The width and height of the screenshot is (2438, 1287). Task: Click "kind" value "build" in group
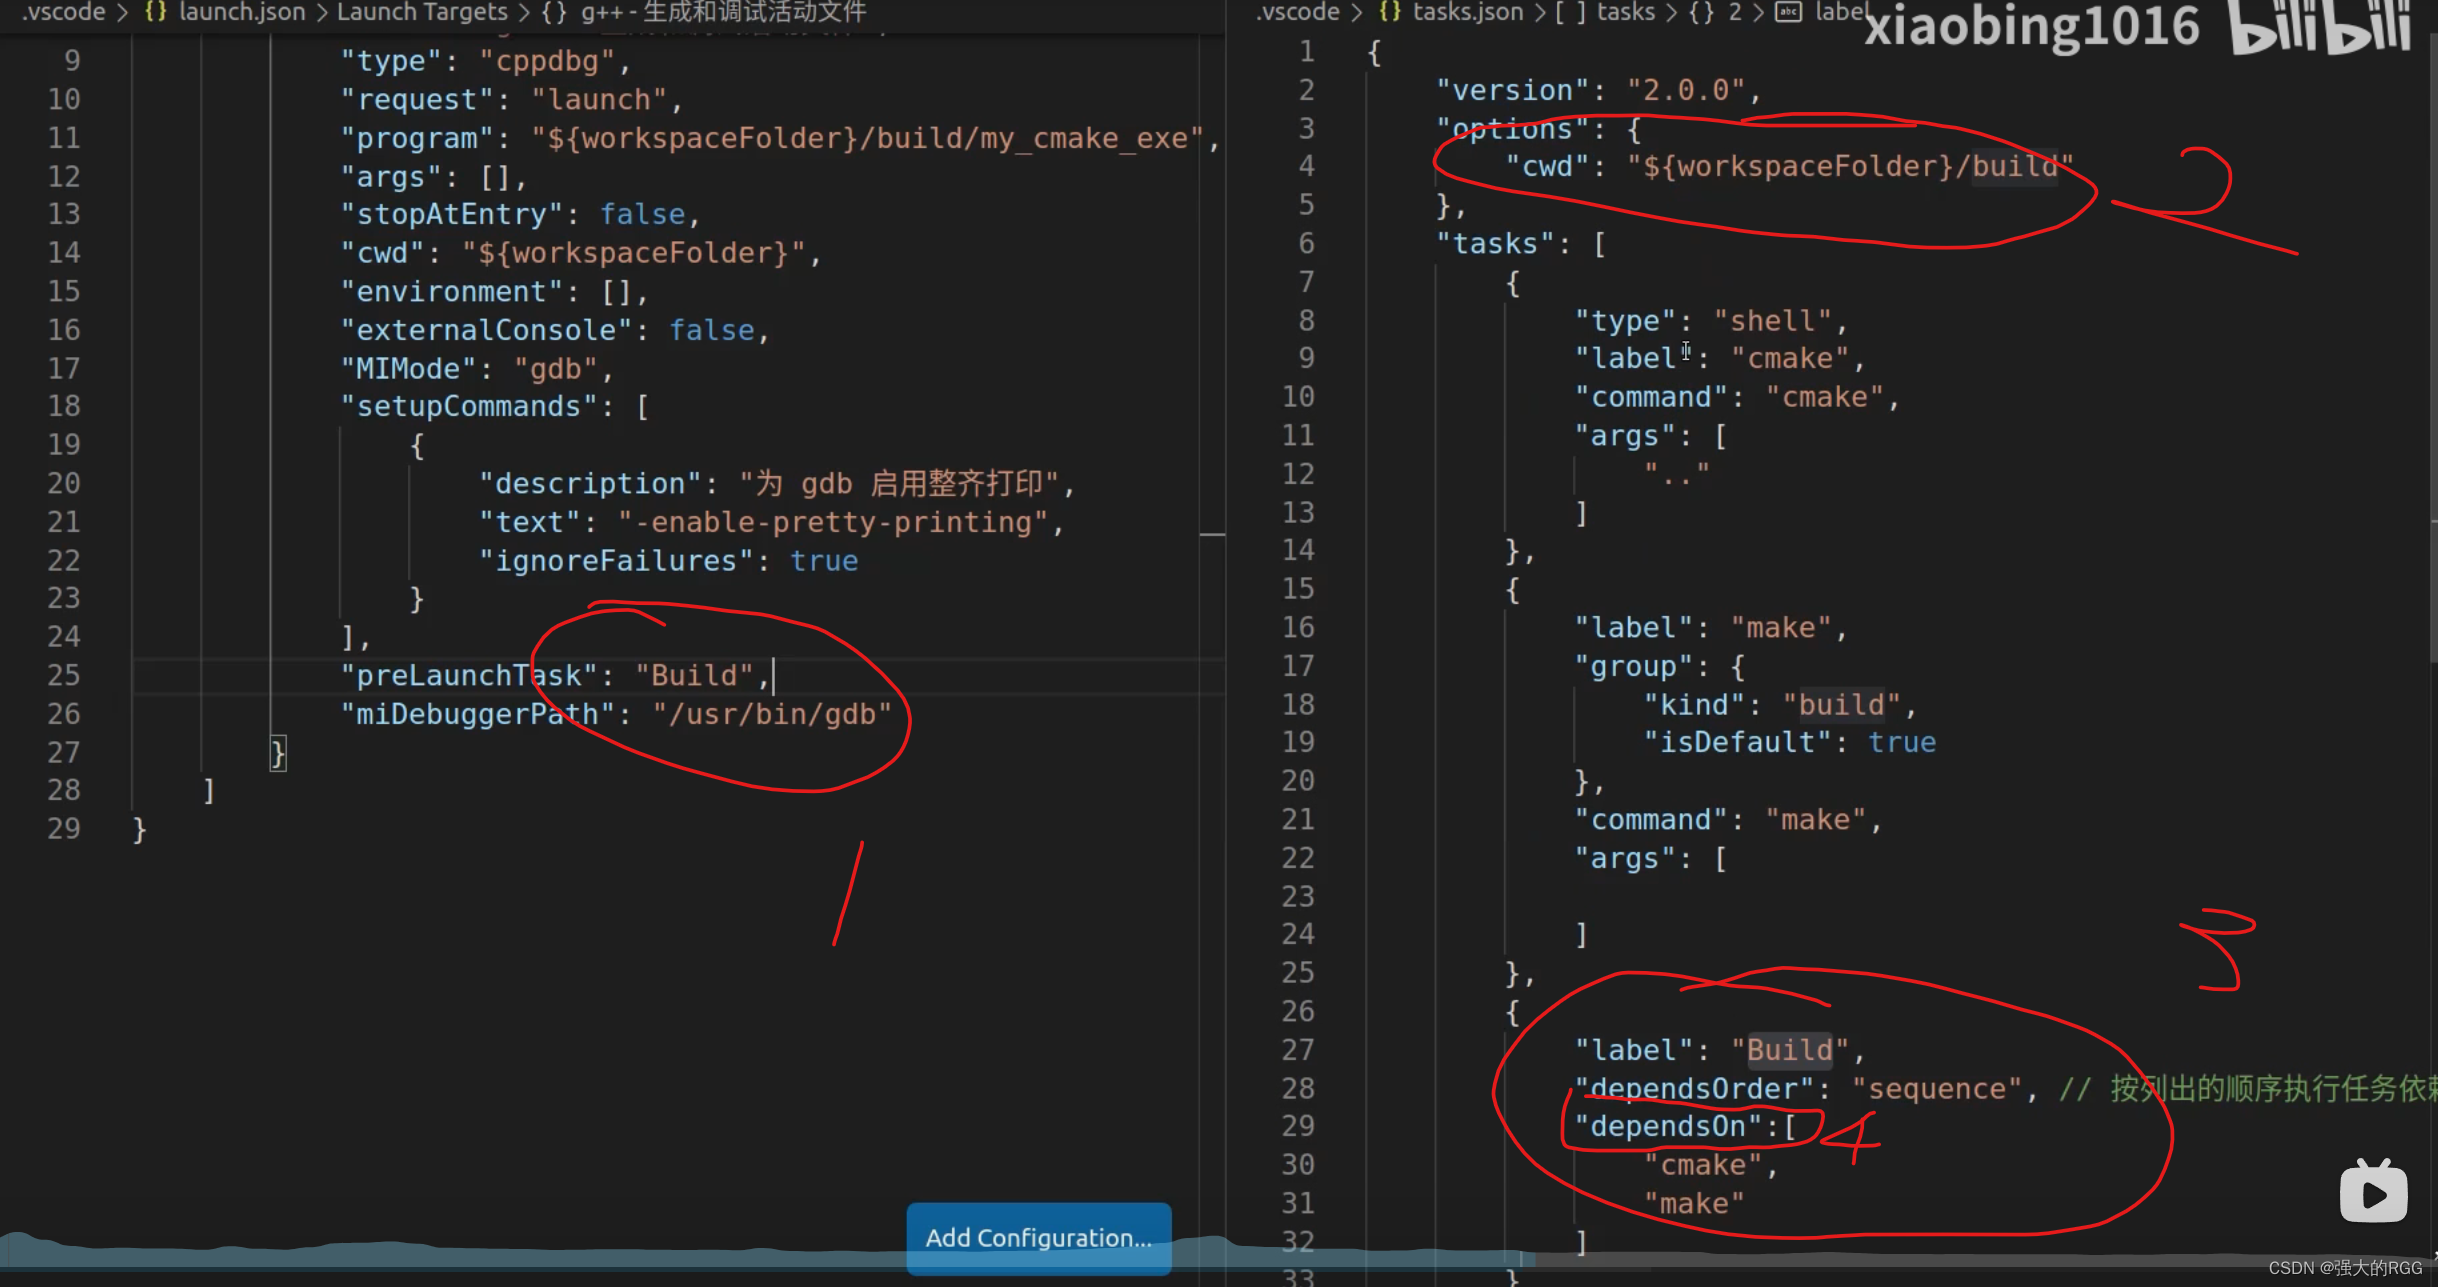pos(1841,705)
